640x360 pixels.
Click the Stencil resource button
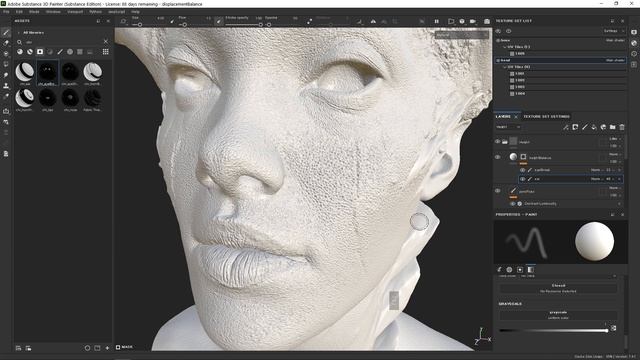tap(558, 288)
